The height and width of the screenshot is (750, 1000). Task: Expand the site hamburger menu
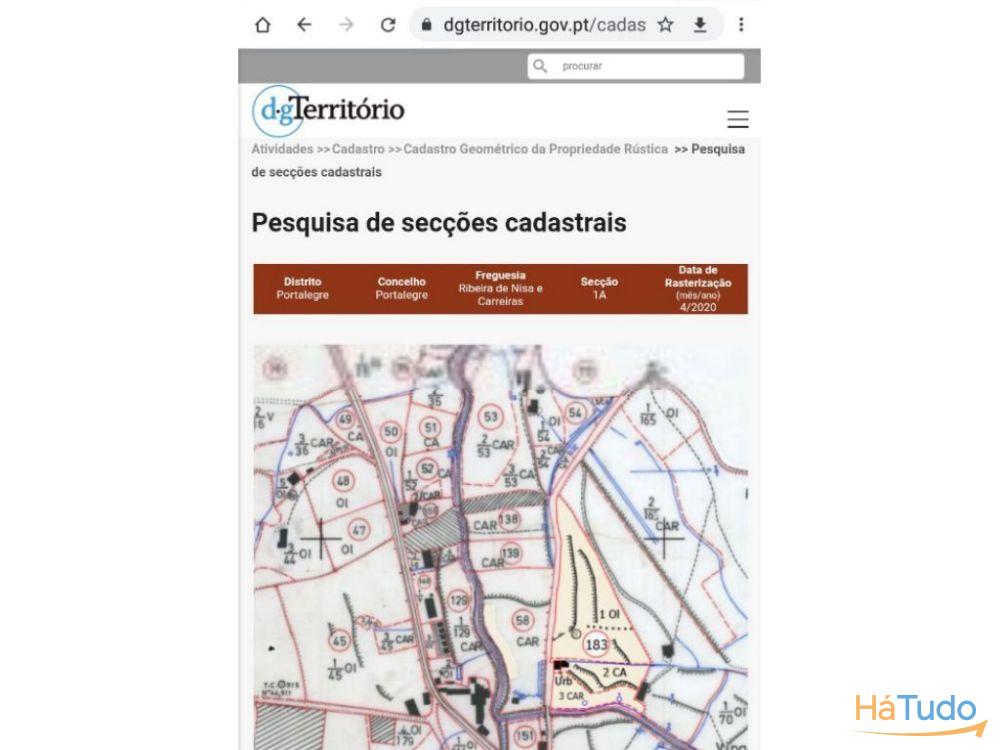tap(737, 120)
